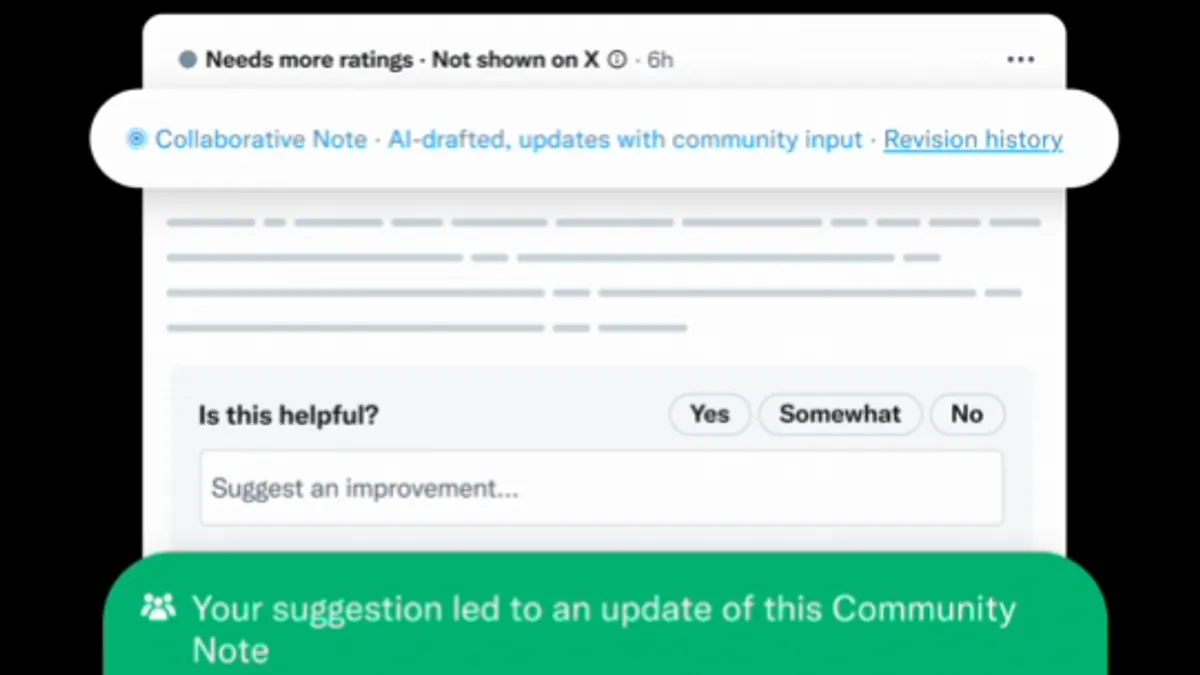Viewport: 1200px width, 675px height.
Task: Rate the note as Somewhat helpful
Action: [840, 414]
